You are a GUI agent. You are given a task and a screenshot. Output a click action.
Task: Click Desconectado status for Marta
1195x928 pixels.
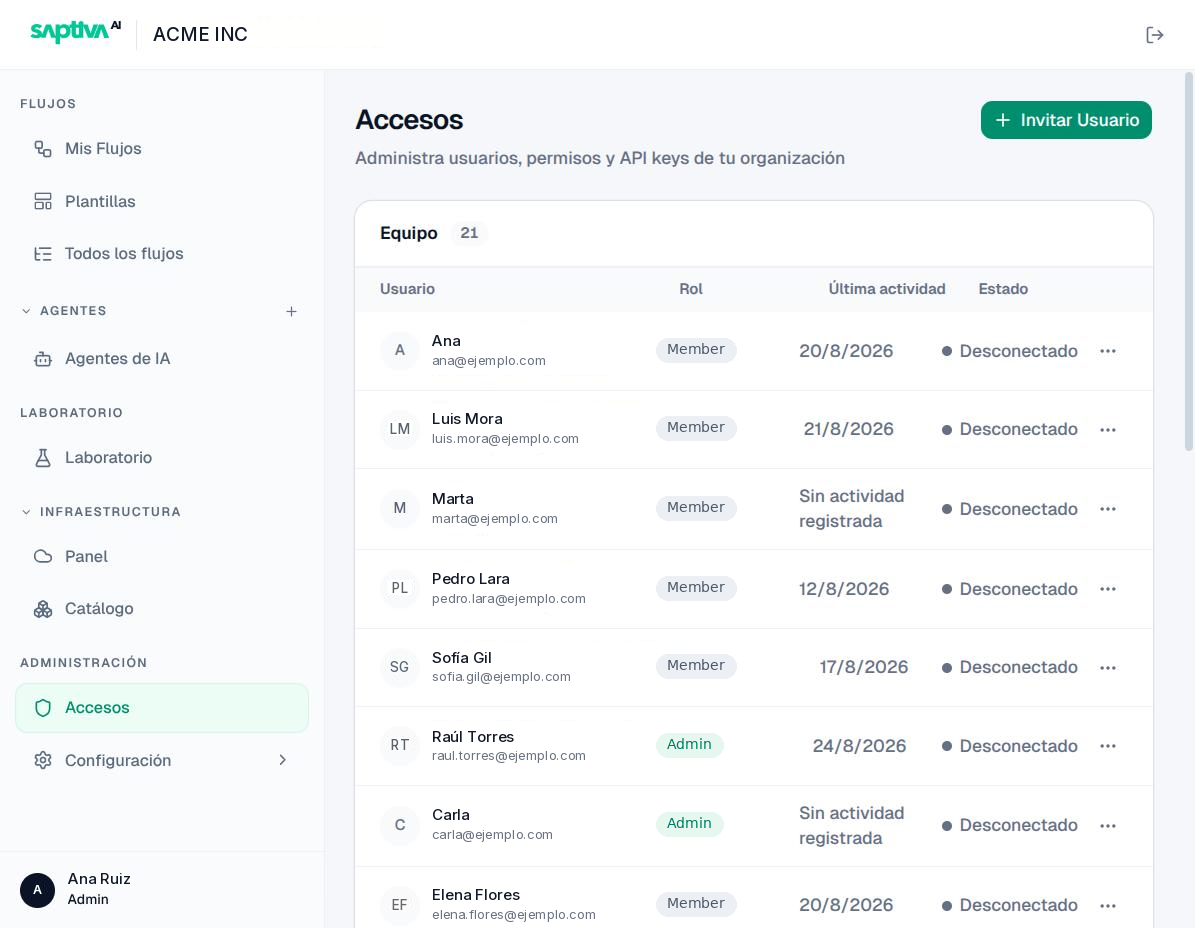pos(1009,509)
